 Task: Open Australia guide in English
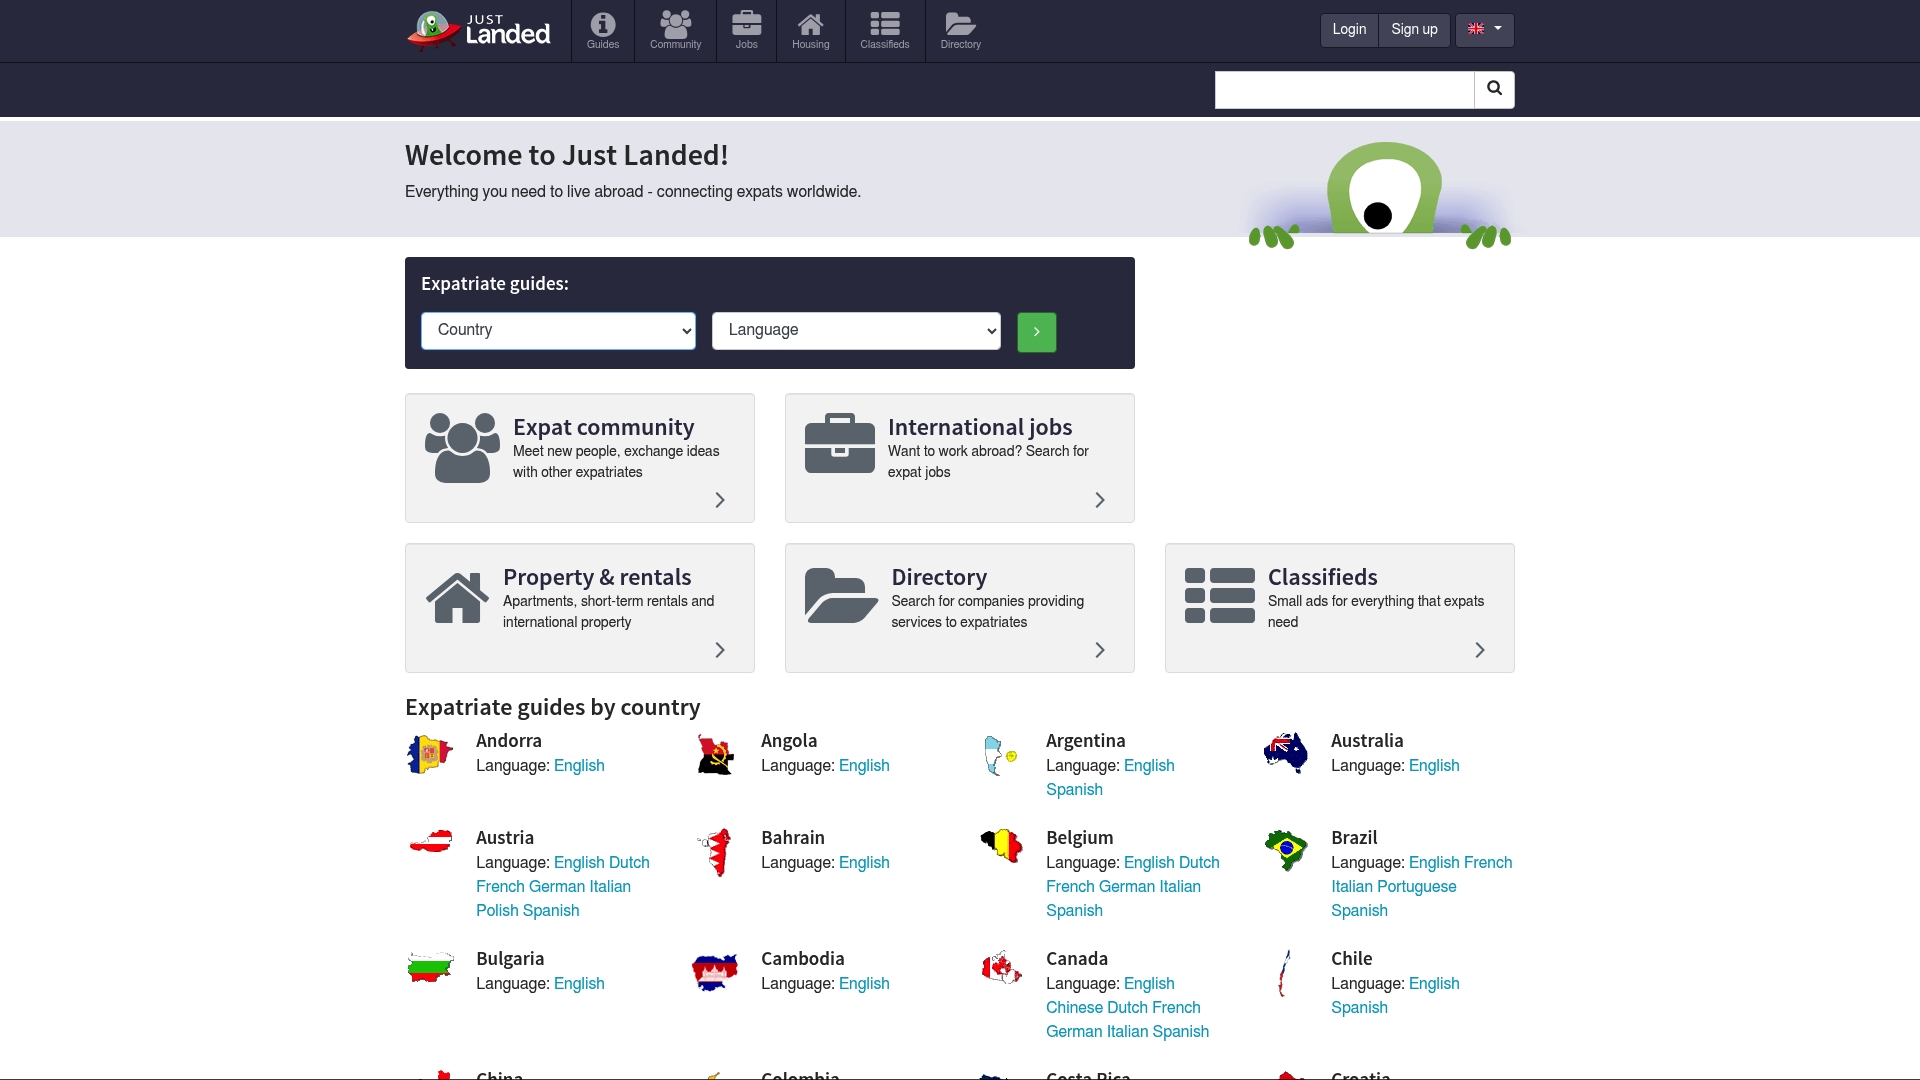click(x=1434, y=766)
